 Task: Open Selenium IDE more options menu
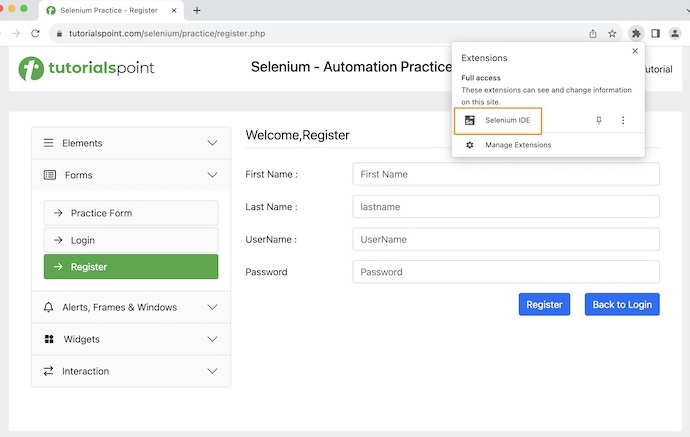coord(623,120)
